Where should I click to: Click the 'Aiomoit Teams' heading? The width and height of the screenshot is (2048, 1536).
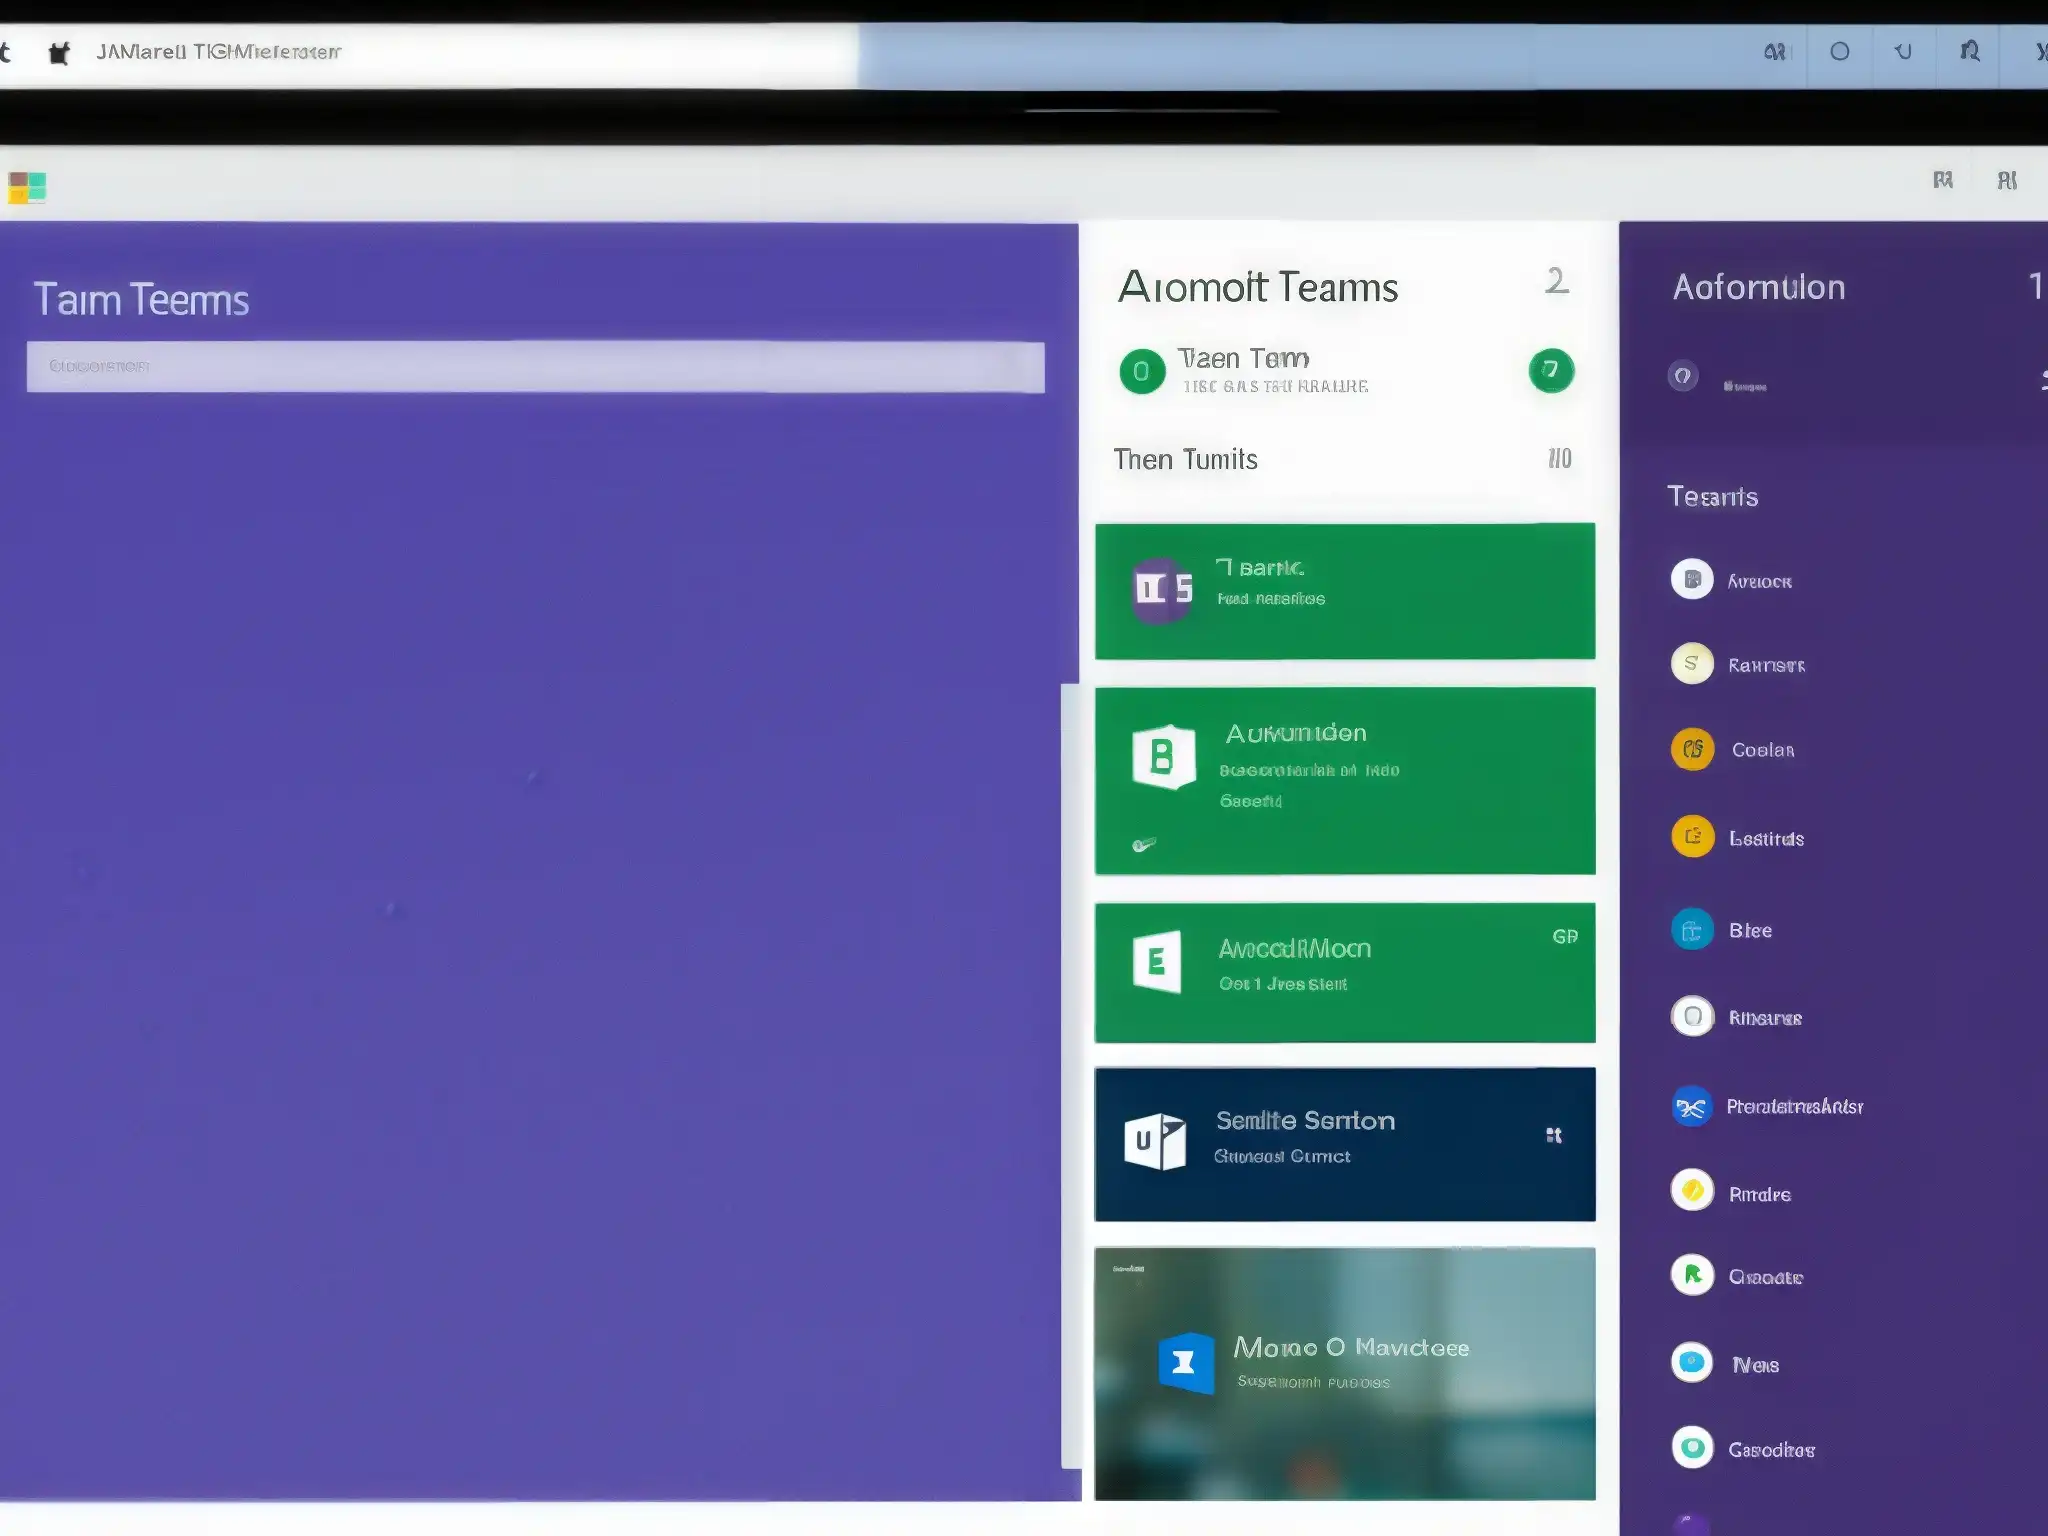click(x=1258, y=288)
